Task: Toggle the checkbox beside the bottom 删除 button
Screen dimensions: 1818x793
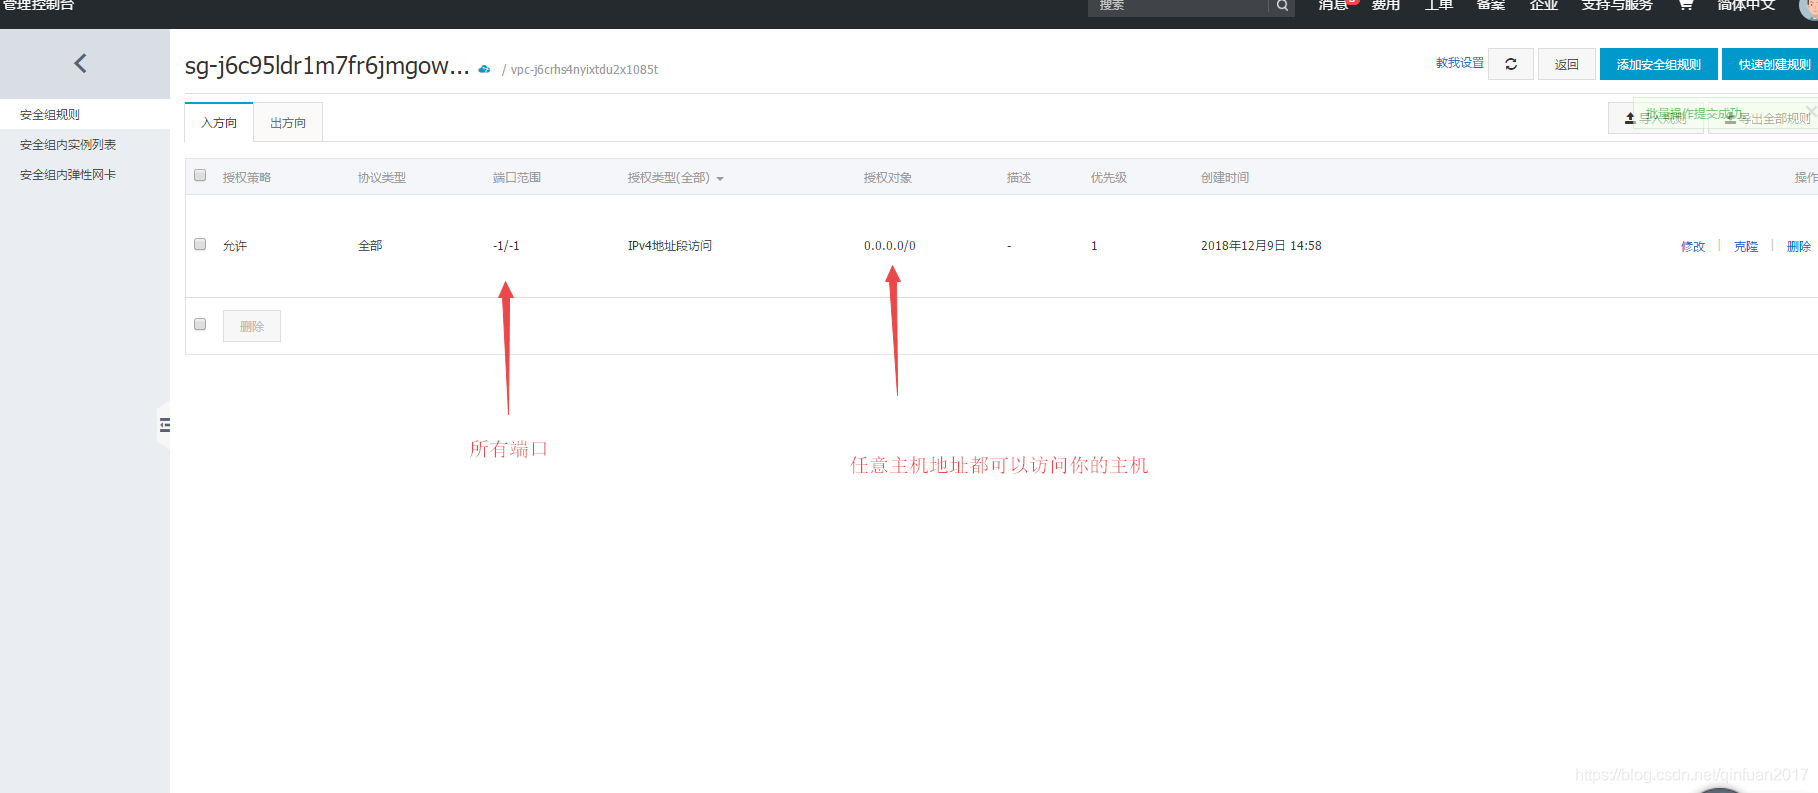Action: (200, 324)
